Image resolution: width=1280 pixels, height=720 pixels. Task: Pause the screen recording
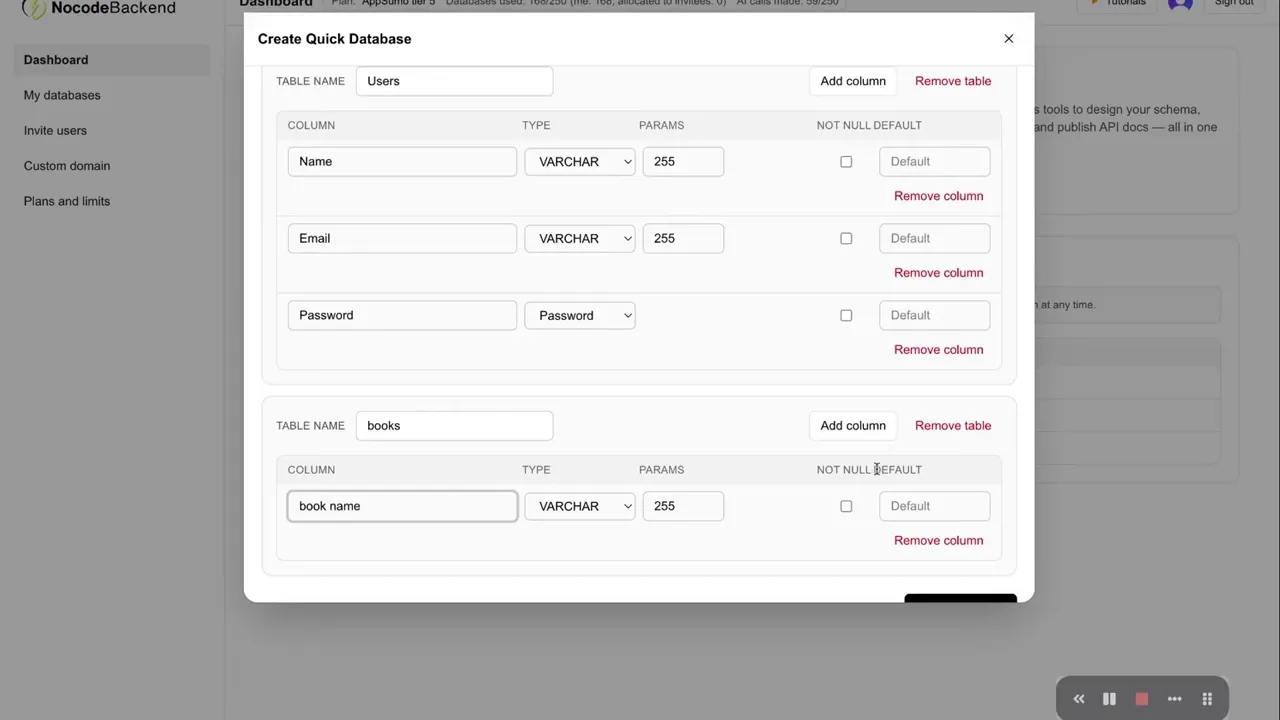click(x=1109, y=699)
